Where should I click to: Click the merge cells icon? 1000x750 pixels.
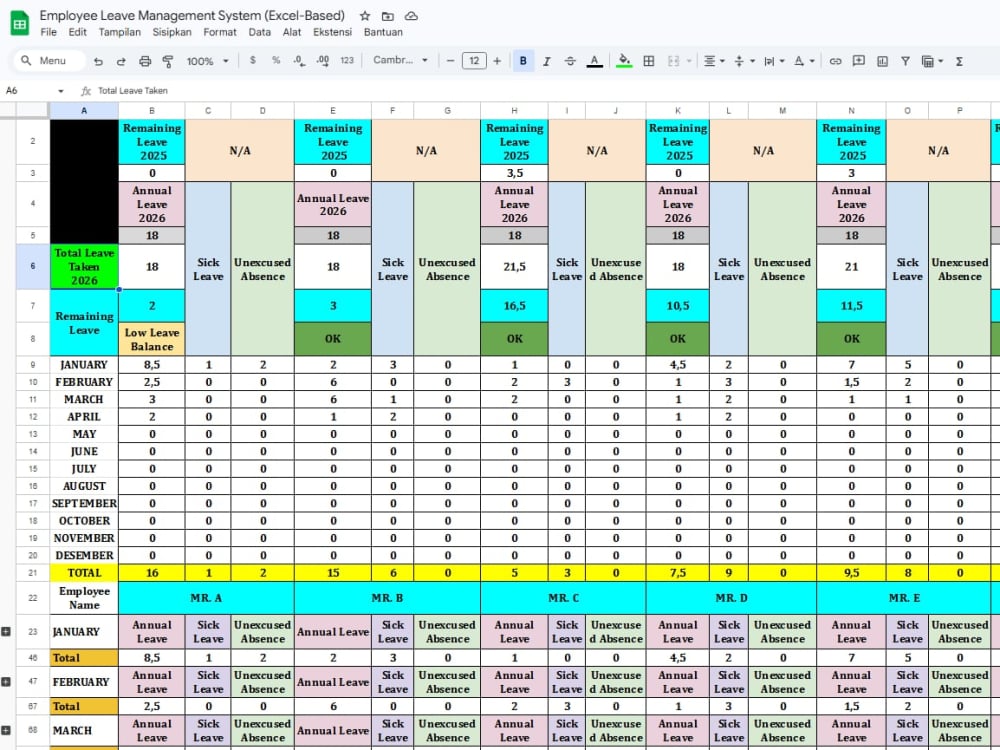[673, 61]
